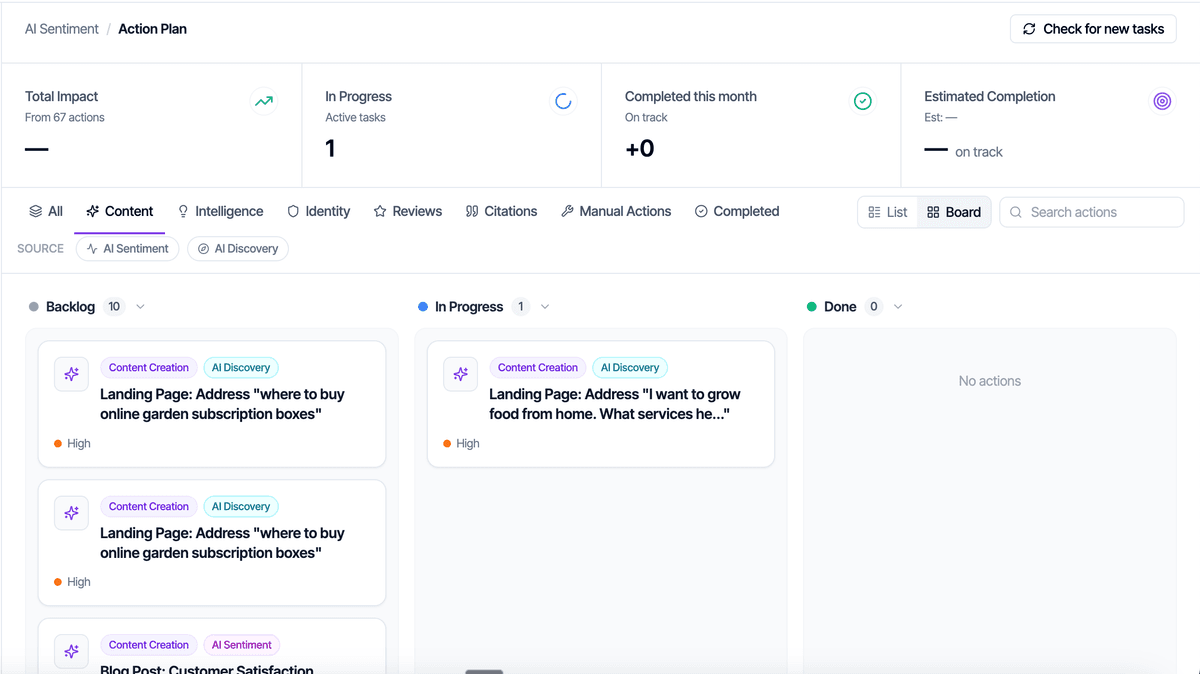Navigate back via the AI Sentiment breadcrumb

click(x=61, y=28)
